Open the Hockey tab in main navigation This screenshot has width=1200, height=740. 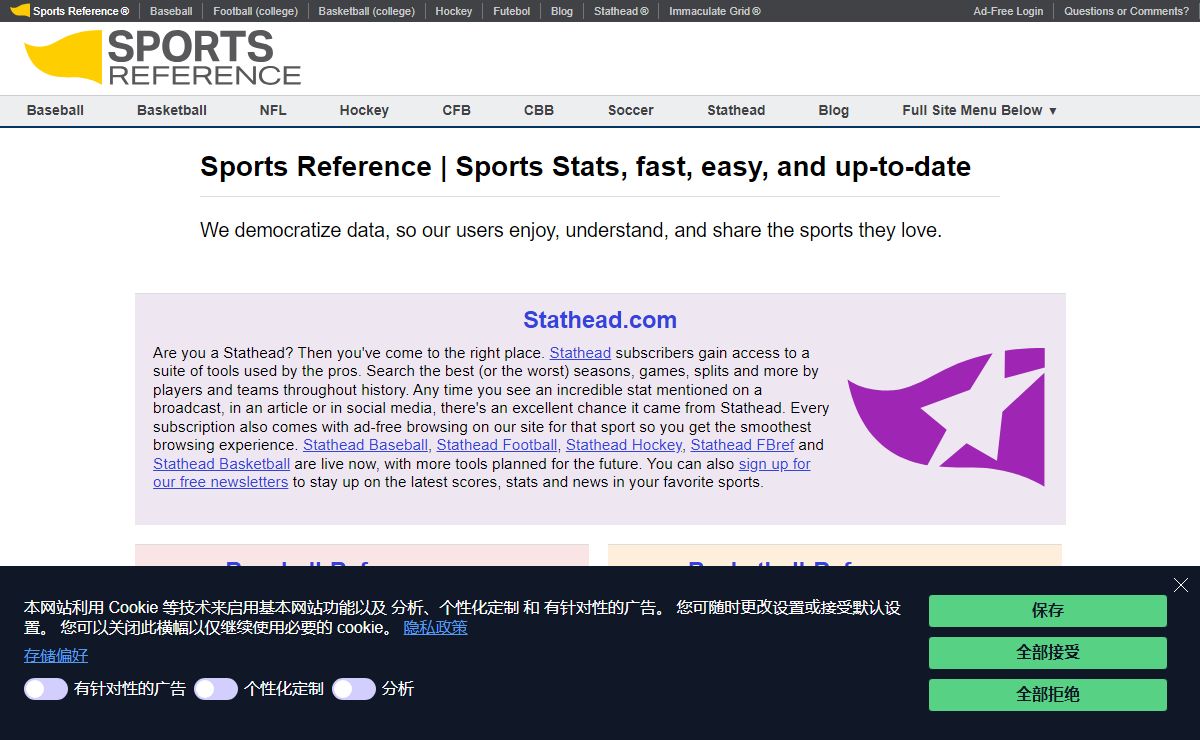[364, 110]
